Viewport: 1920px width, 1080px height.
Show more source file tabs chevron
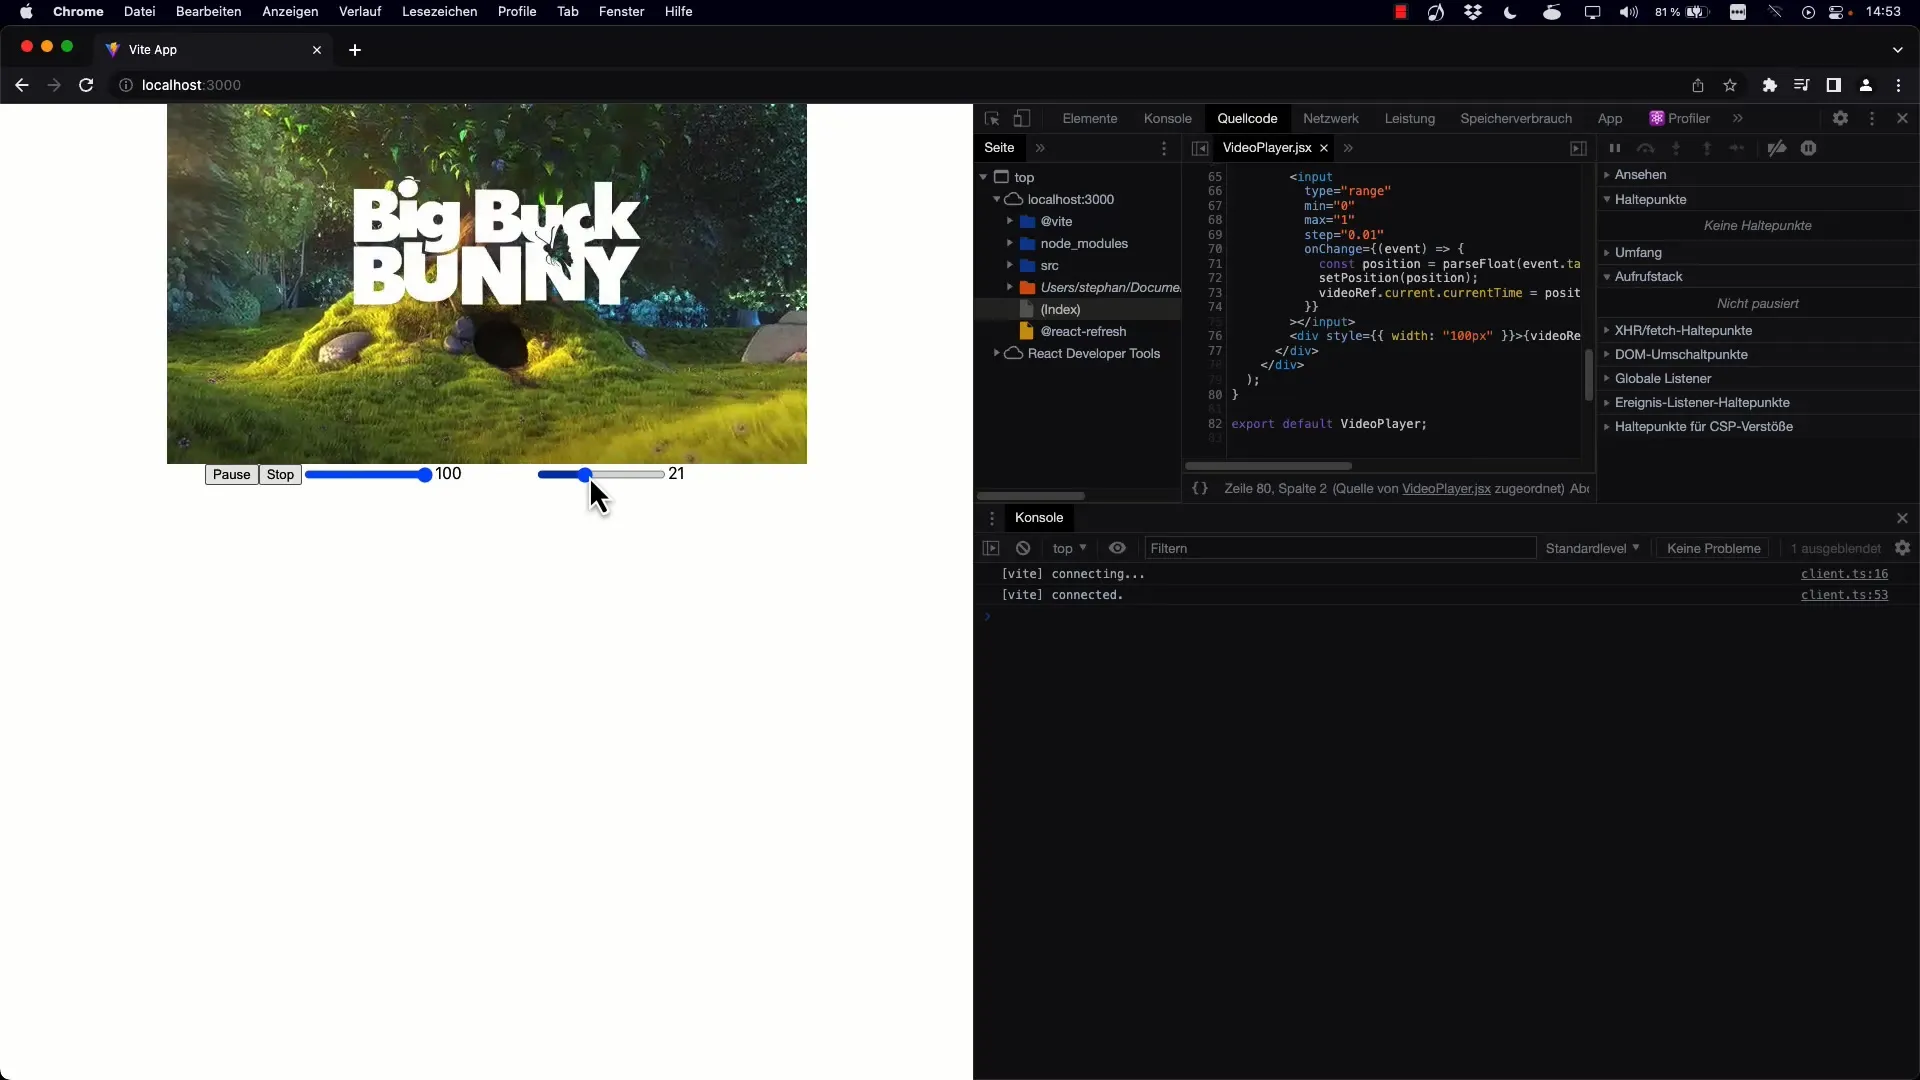1348,148
